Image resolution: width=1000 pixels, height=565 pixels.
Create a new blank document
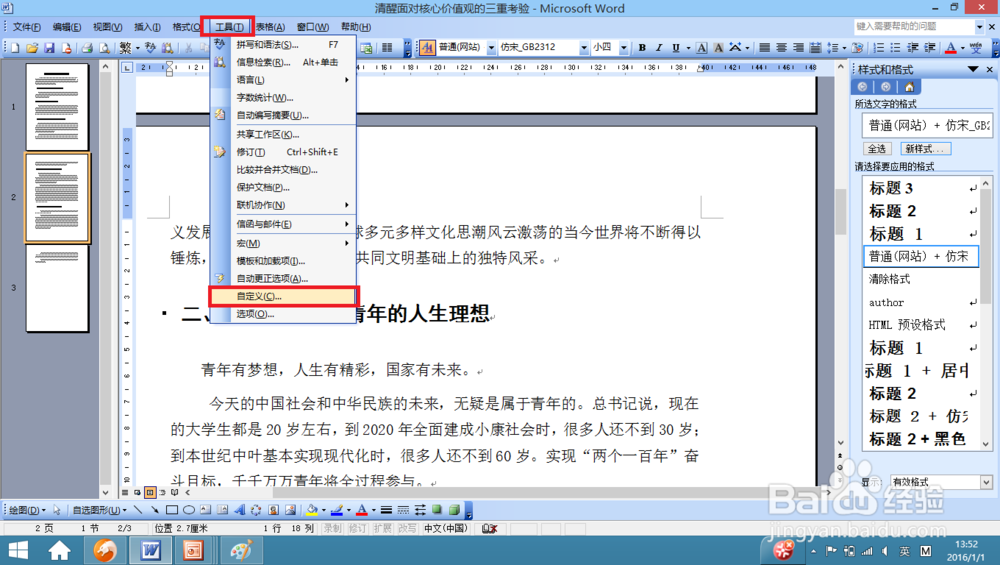click(x=15, y=48)
